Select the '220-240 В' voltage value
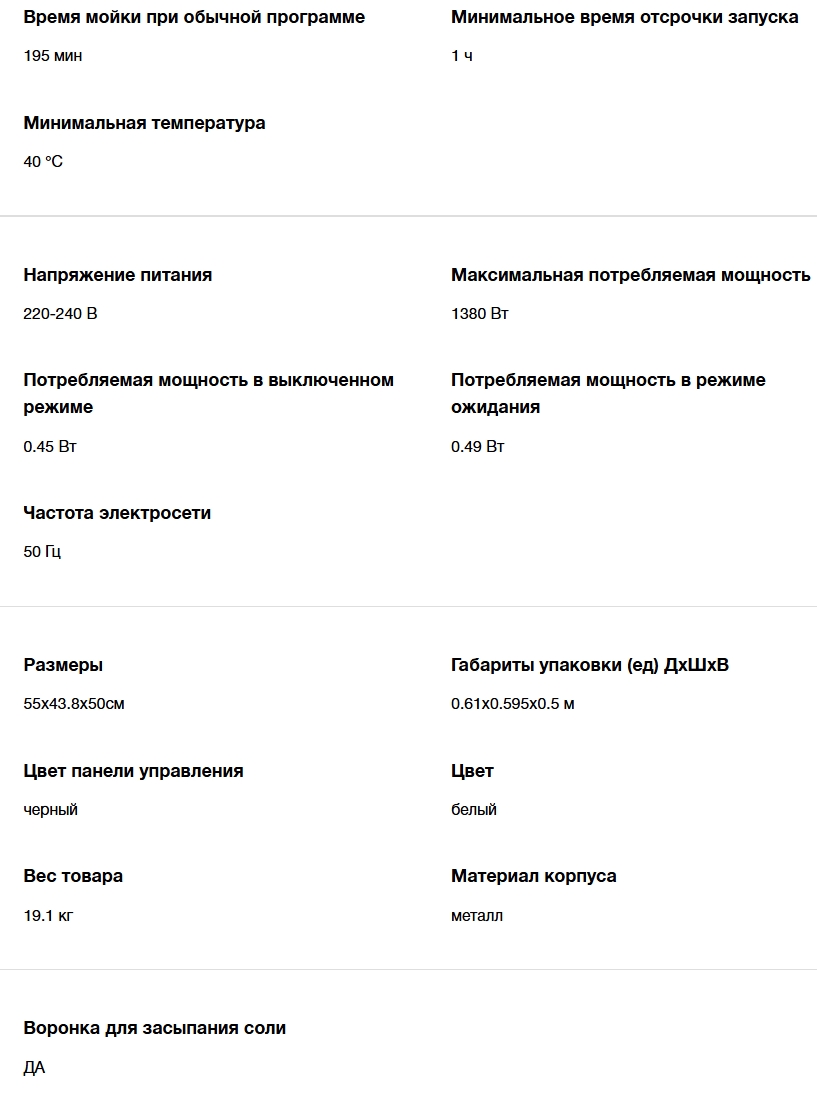The width and height of the screenshot is (817, 1103). coord(60,314)
